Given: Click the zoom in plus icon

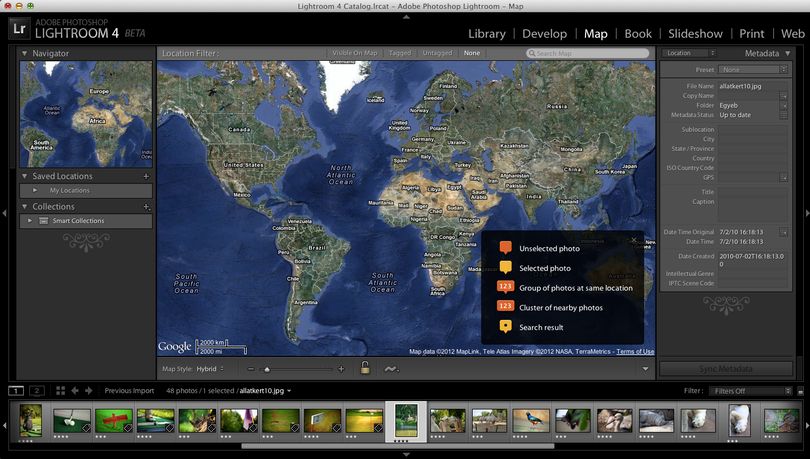Looking at the screenshot, I should point(341,369).
